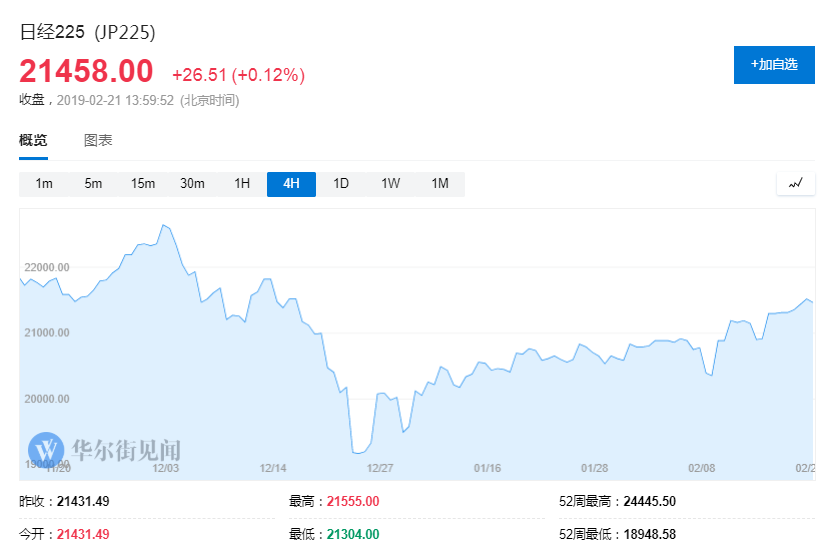
Task: Select the 1m interval
Action: click(44, 184)
